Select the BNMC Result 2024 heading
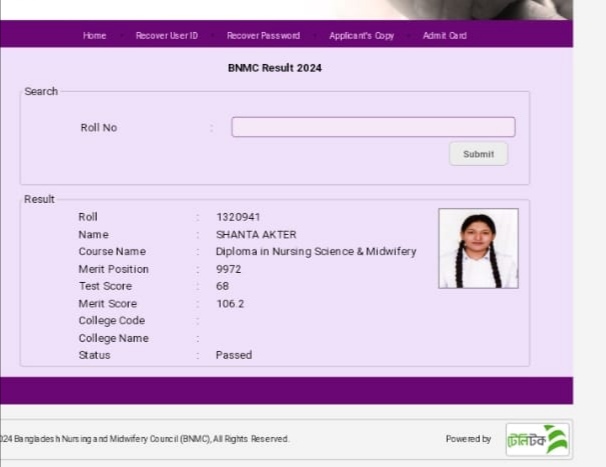Image resolution: width=606 pixels, height=467 pixels. click(x=275, y=68)
